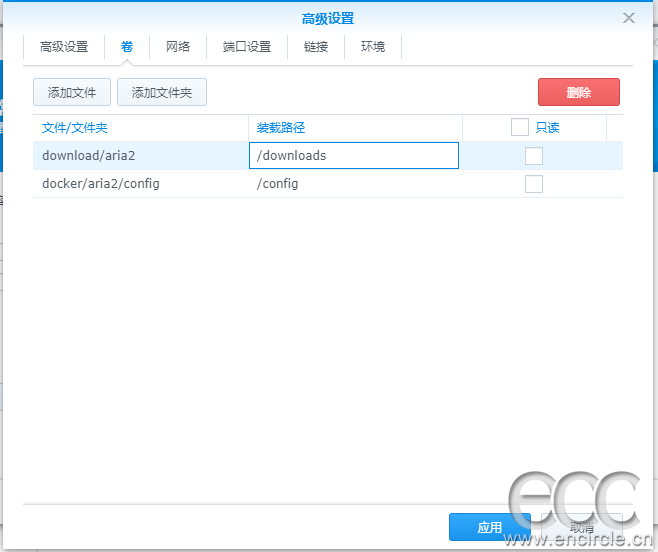Viewport: 658px width, 552px height.
Task: Click the 添加文件 button
Action: [x=71, y=93]
